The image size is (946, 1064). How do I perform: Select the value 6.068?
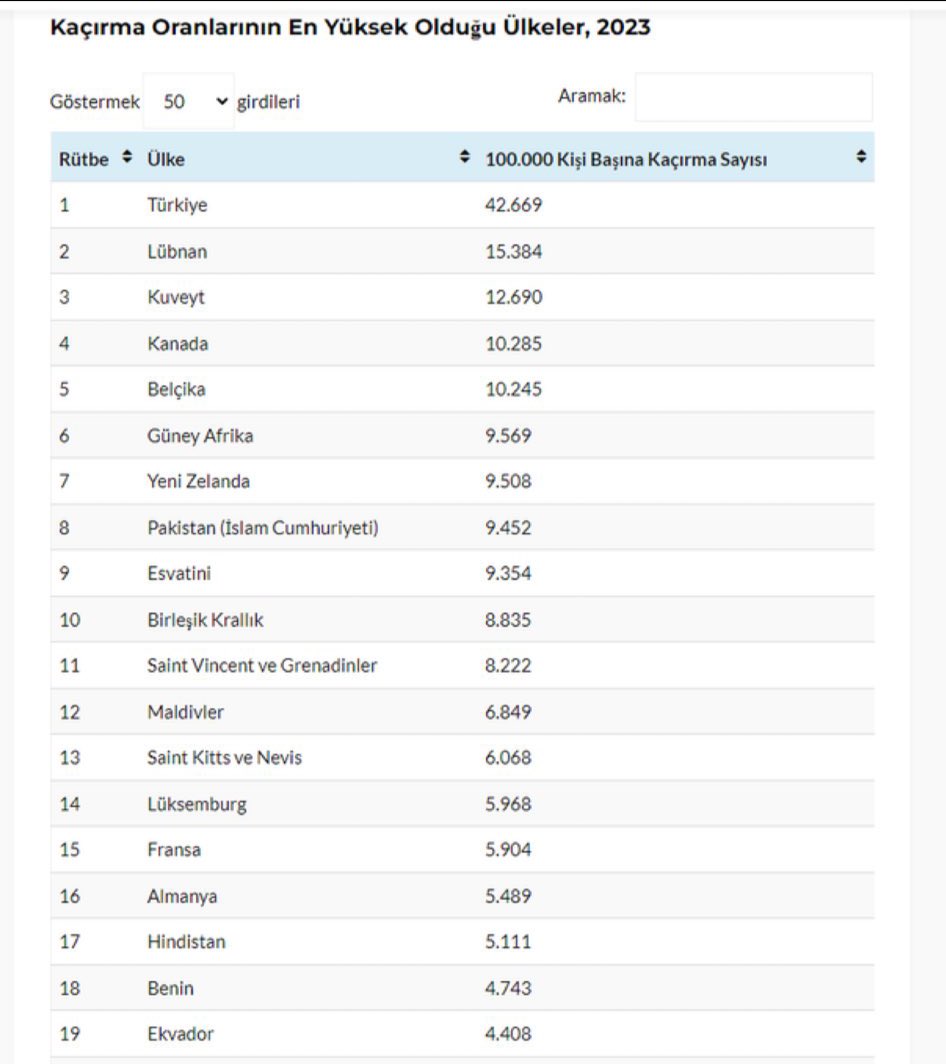coord(508,758)
